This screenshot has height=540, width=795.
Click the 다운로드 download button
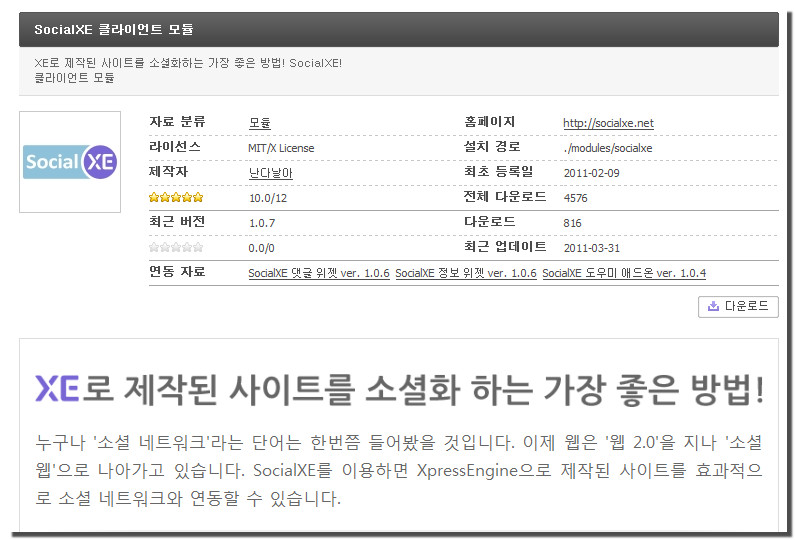(x=738, y=306)
